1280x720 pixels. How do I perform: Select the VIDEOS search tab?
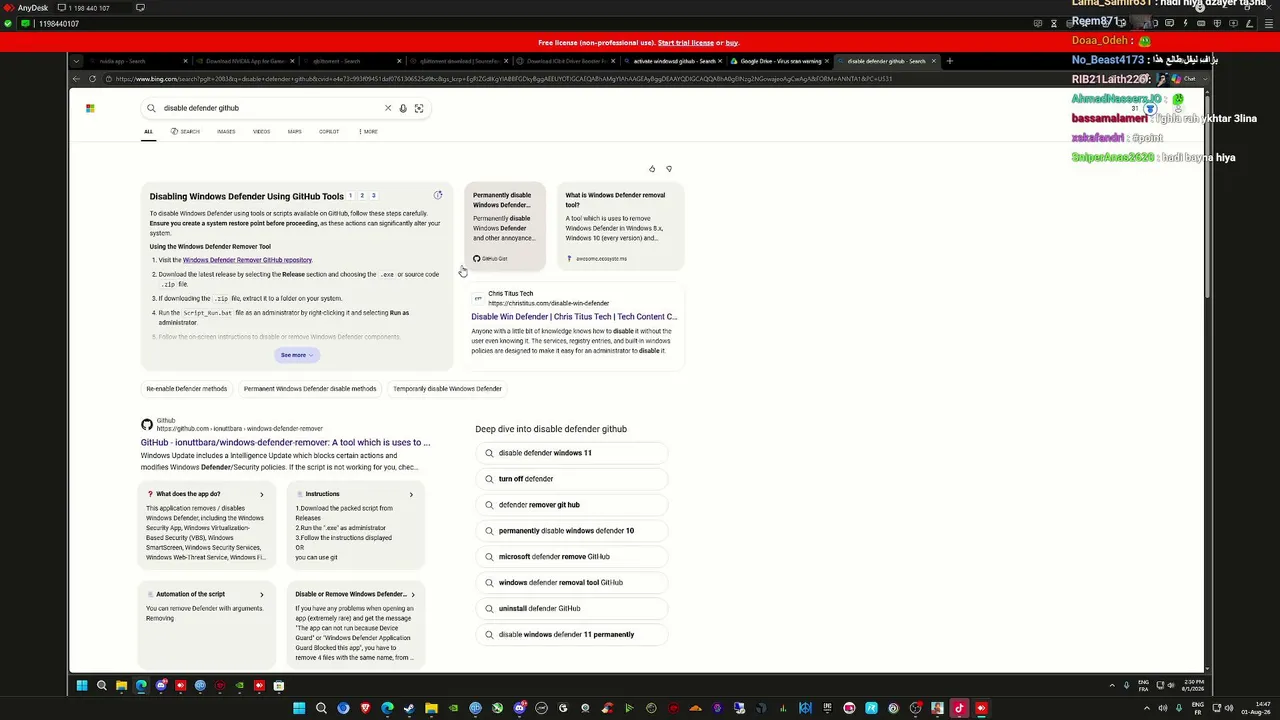point(261,131)
